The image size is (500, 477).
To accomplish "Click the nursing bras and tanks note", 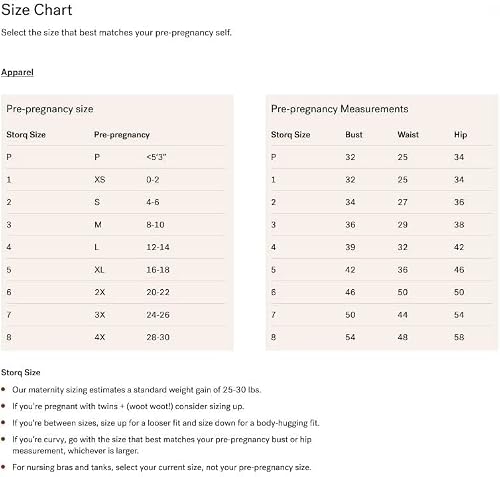I will 162,467.
